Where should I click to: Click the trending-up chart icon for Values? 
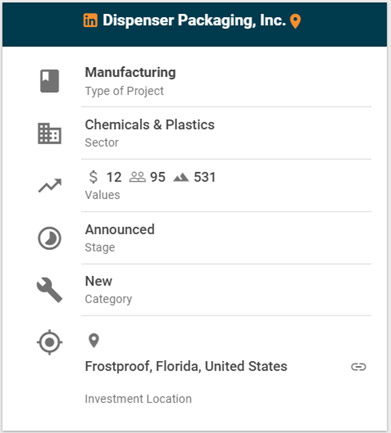[50, 186]
